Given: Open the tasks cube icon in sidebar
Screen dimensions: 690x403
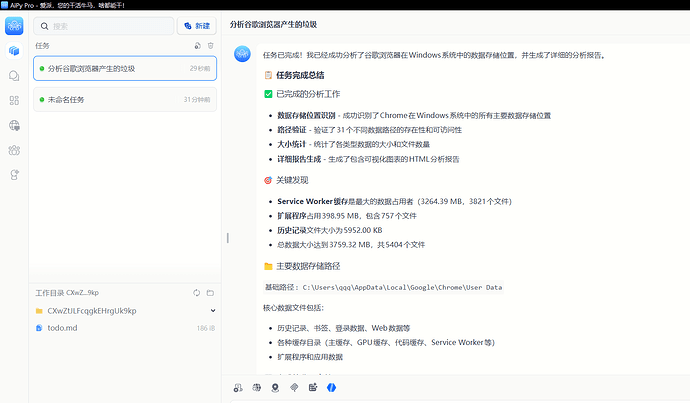Looking at the screenshot, I should pos(14,51).
